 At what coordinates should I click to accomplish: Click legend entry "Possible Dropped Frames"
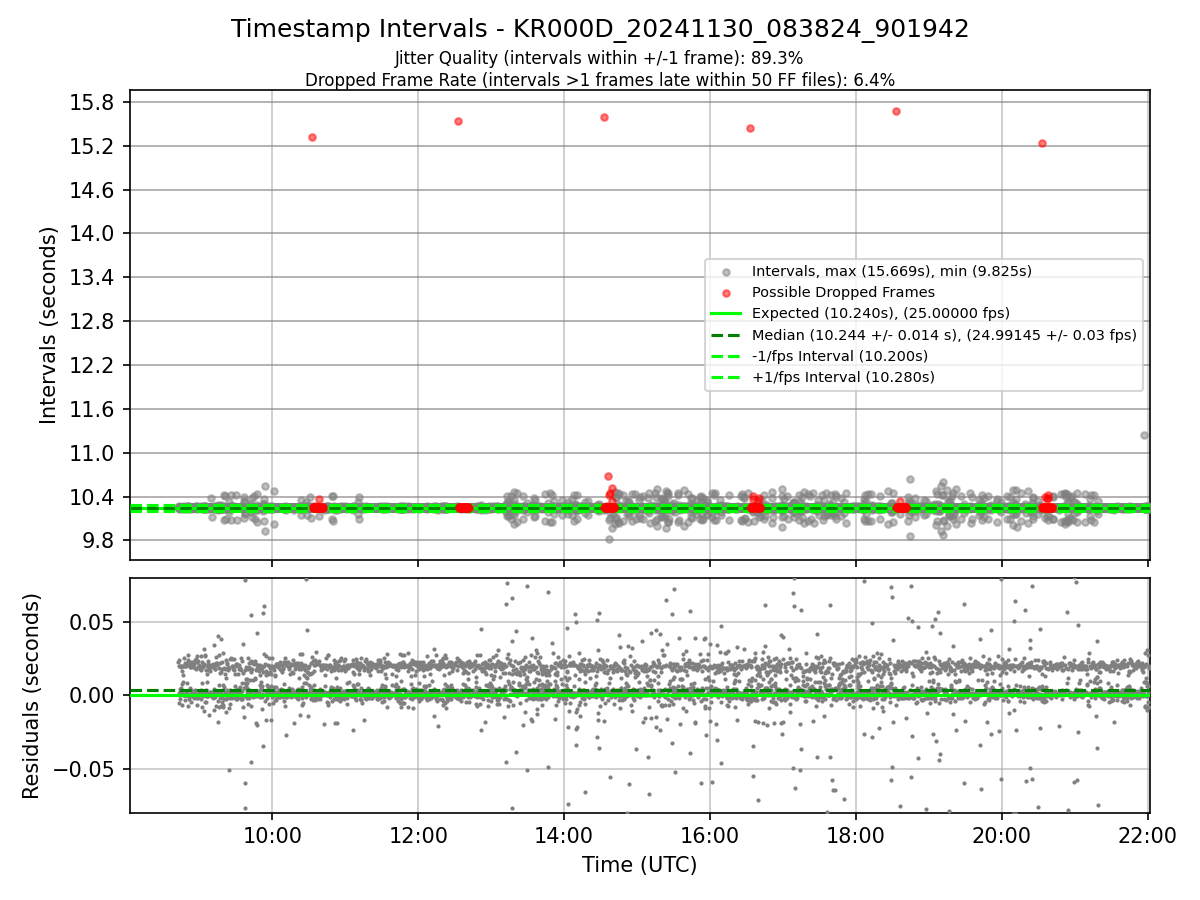(843, 292)
